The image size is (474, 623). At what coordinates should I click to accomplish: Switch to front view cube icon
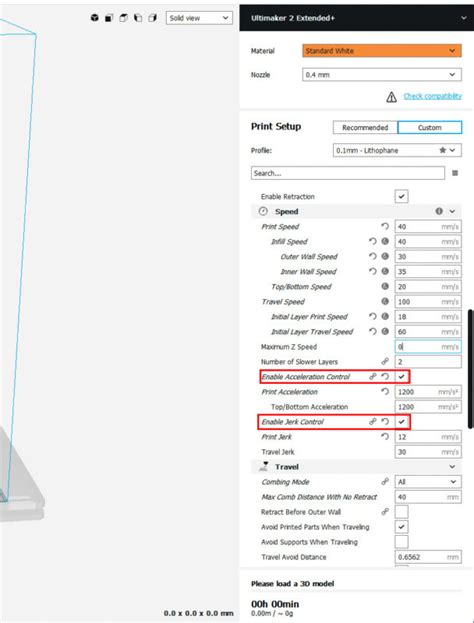[109, 18]
